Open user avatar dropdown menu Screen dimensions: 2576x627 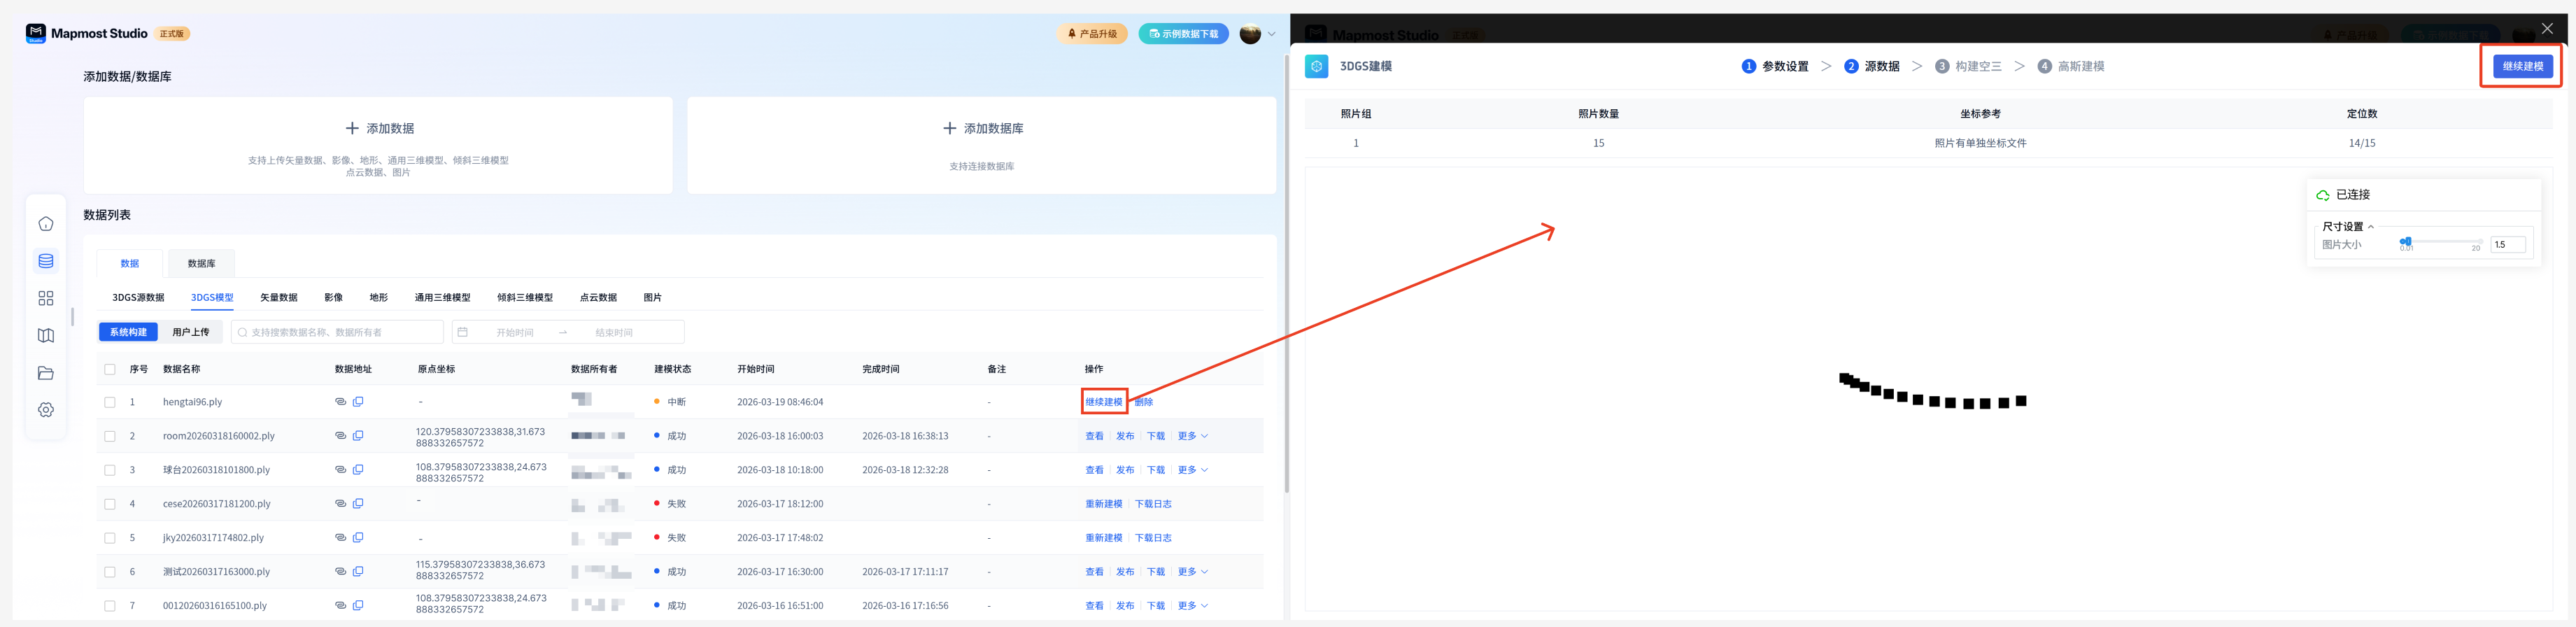click(1257, 34)
